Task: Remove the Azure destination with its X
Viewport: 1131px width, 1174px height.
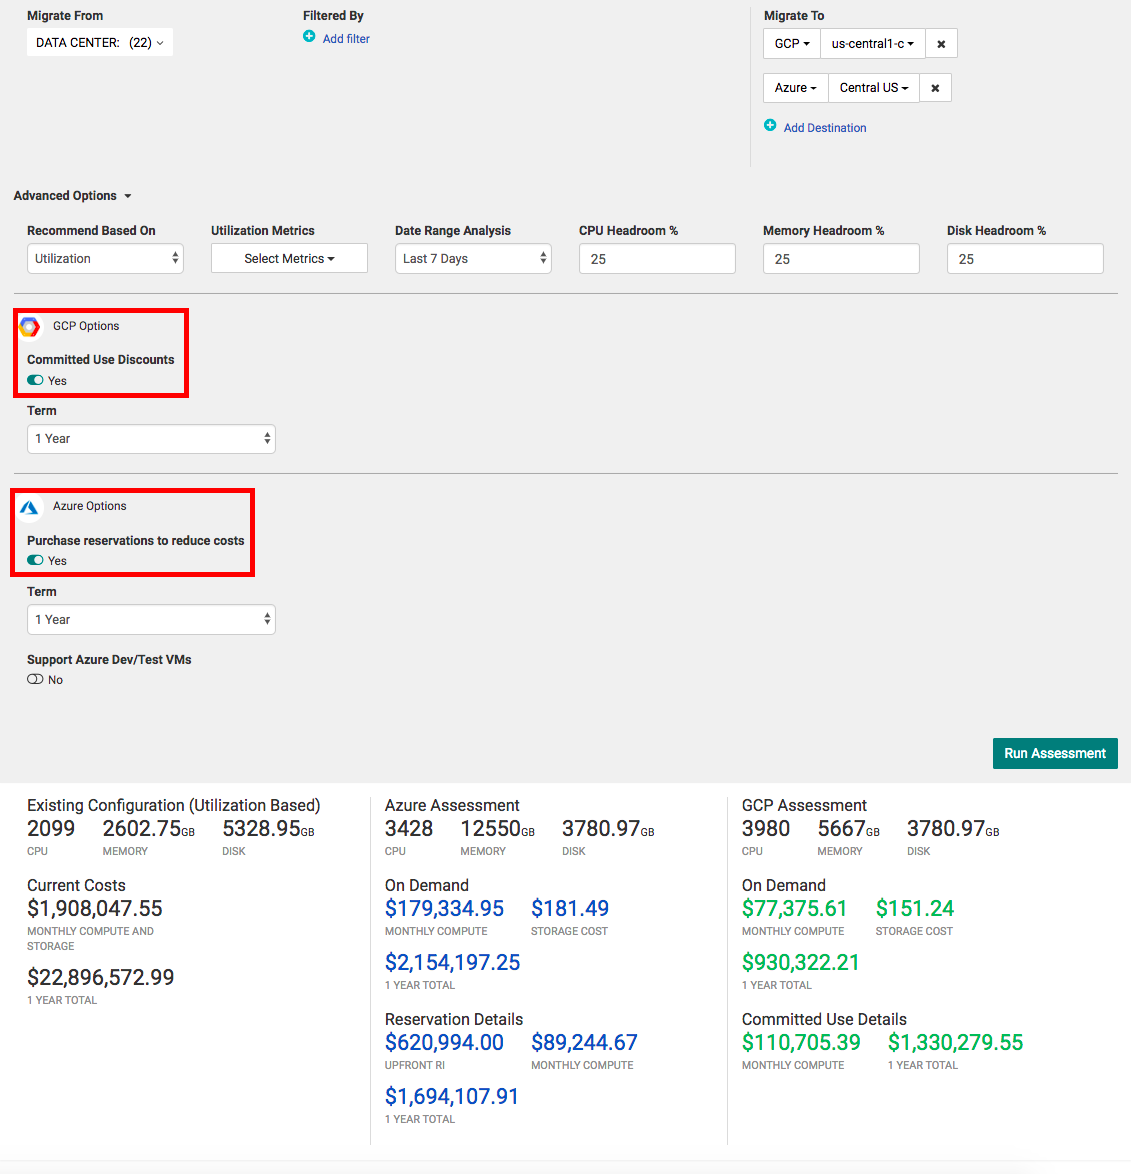Action: (x=935, y=88)
